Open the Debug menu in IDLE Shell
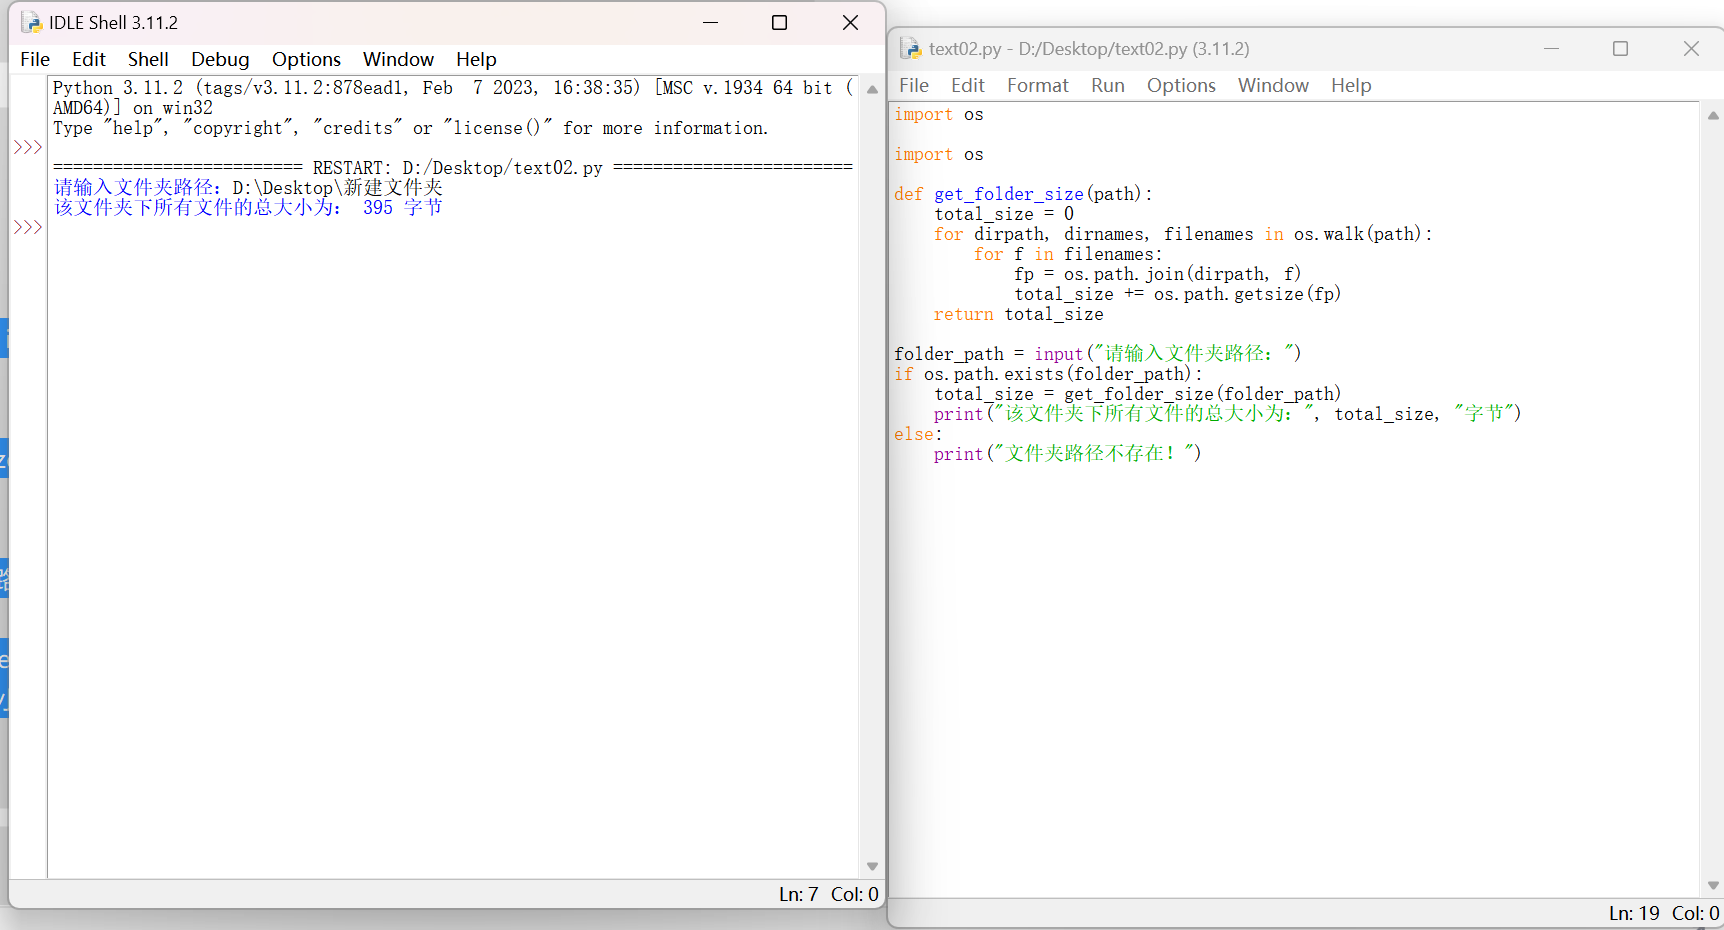This screenshot has width=1724, height=930. pyautogui.click(x=220, y=59)
